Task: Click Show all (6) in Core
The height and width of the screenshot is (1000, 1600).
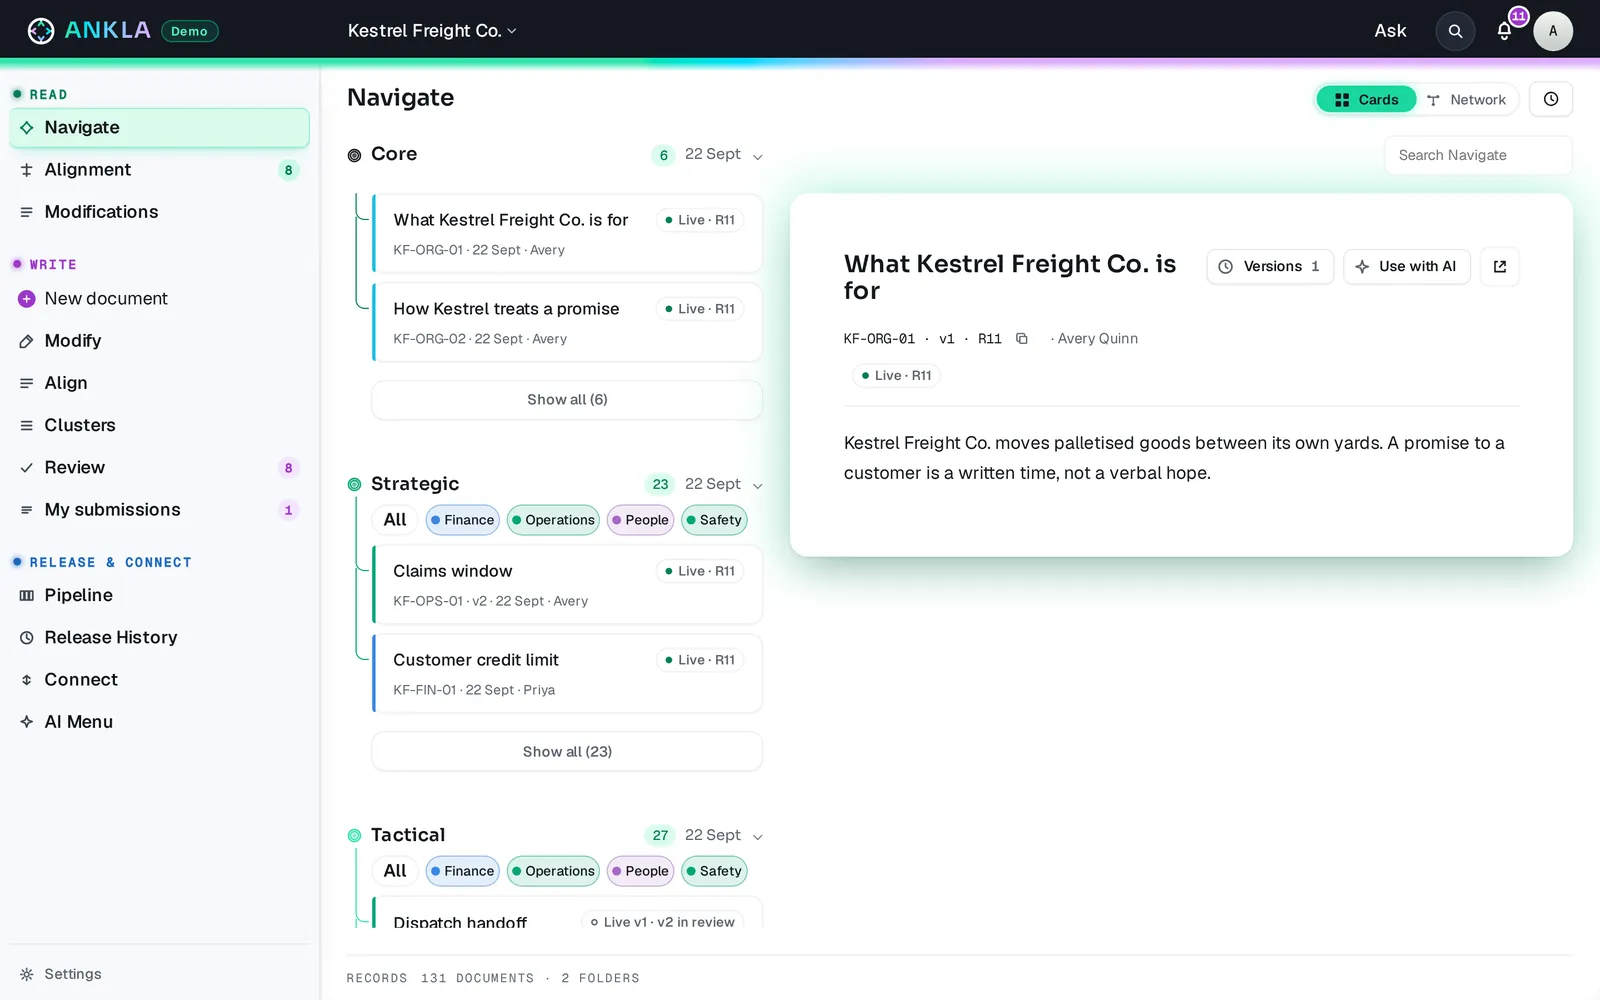Action: point(567,400)
